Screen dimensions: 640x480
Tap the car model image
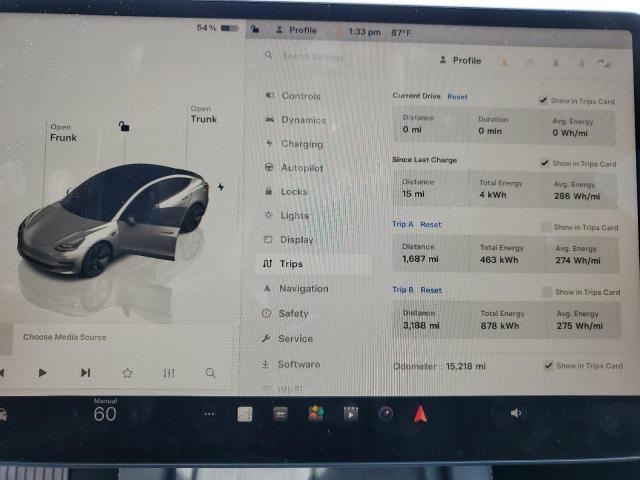[x=113, y=220]
